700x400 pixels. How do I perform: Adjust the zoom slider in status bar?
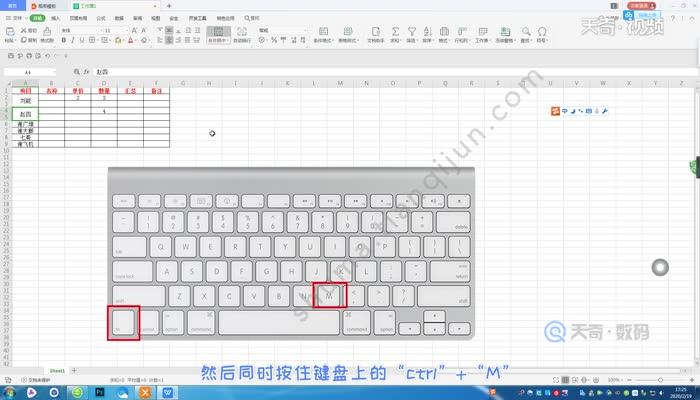click(660, 380)
